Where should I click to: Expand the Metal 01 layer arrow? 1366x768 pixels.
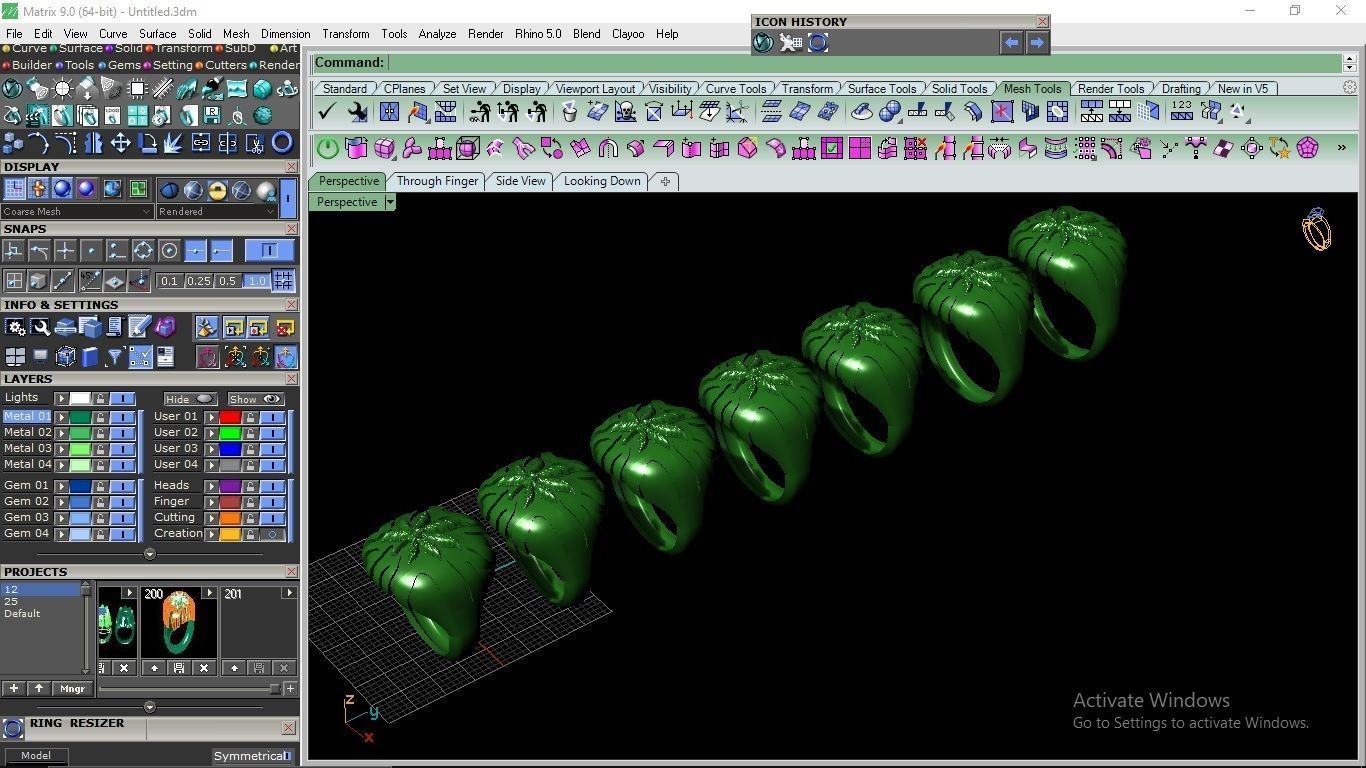pos(62,417)
